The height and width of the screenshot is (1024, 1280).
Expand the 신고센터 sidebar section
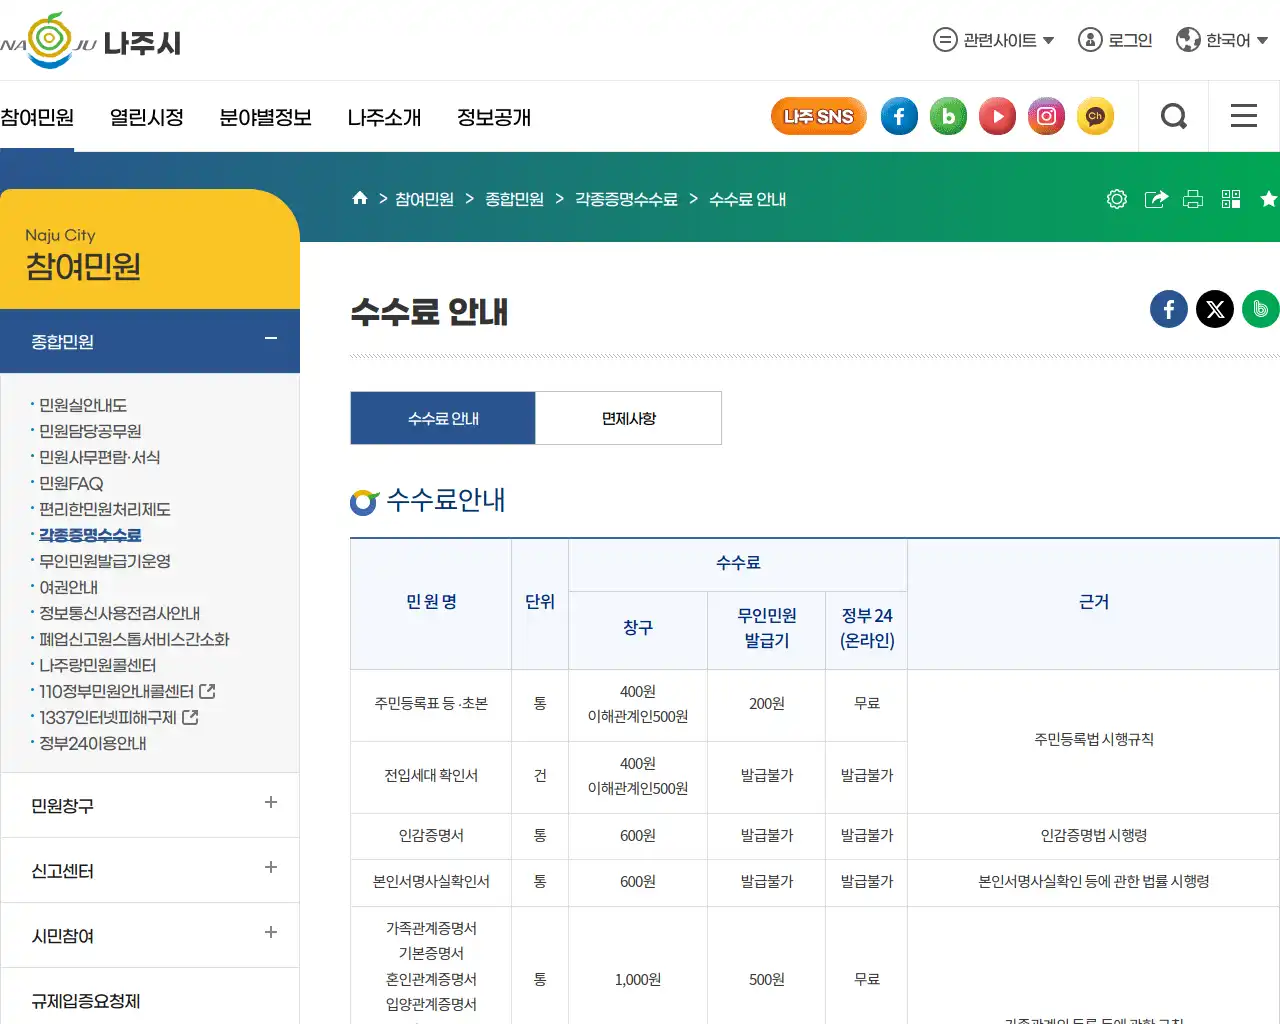point(150,870)
